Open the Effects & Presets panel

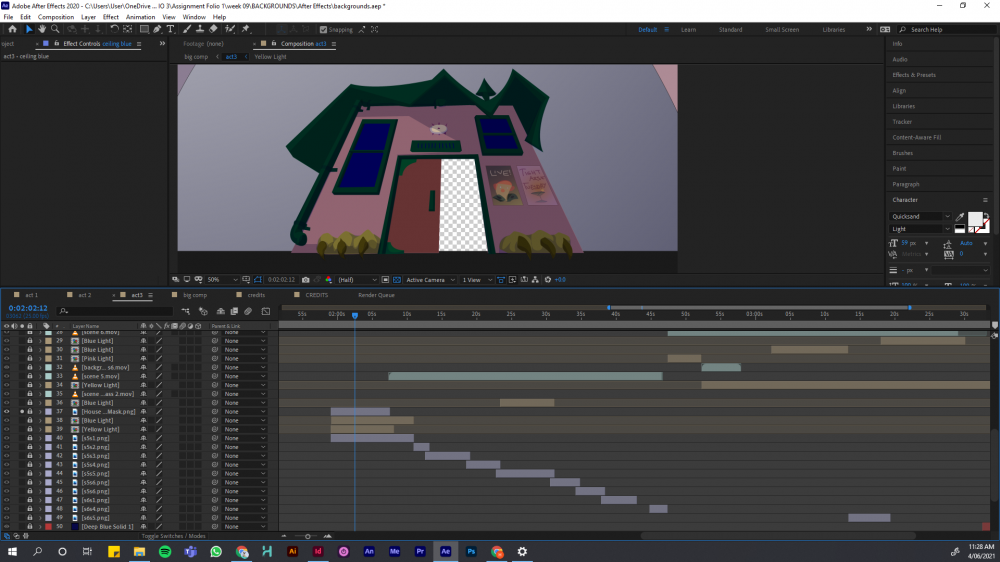(x=914, y=75)
